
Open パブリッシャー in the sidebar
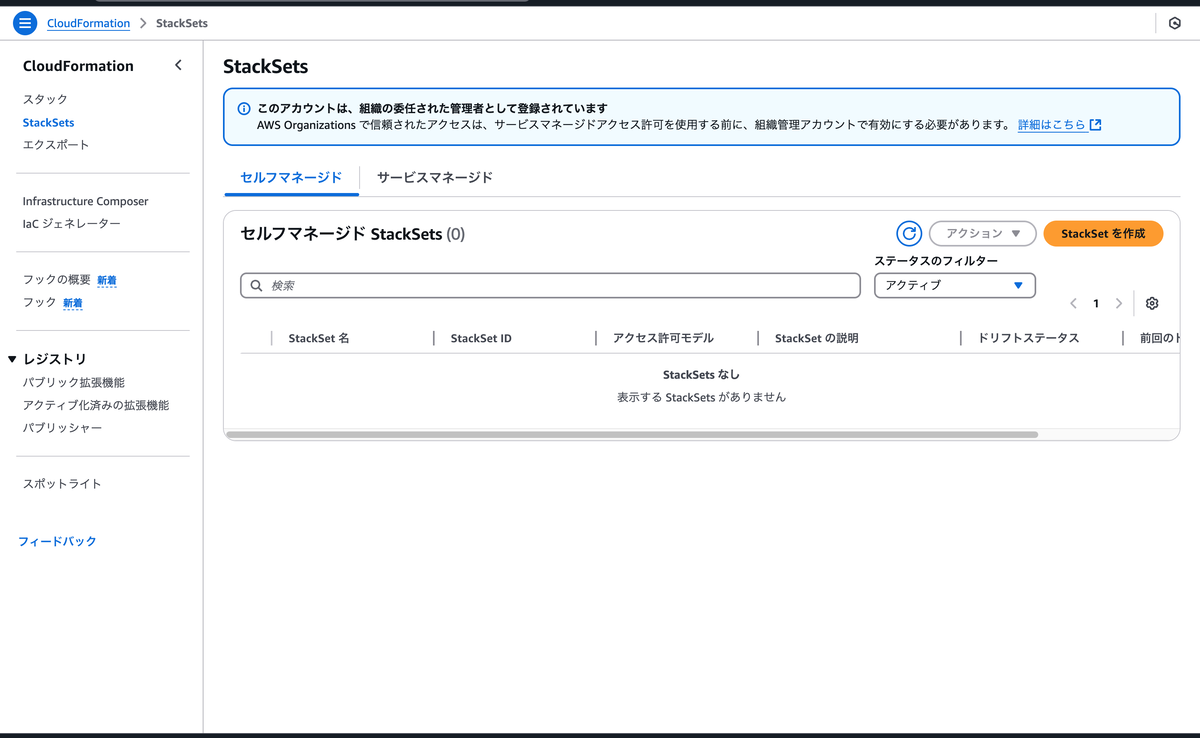click(62, 428)
